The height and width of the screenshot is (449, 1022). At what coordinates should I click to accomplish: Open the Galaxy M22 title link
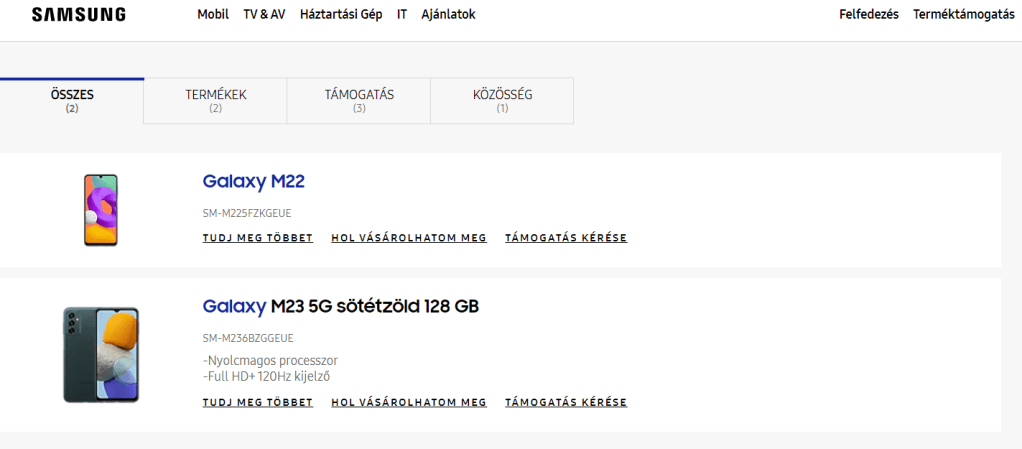click(x=253, y=182)
